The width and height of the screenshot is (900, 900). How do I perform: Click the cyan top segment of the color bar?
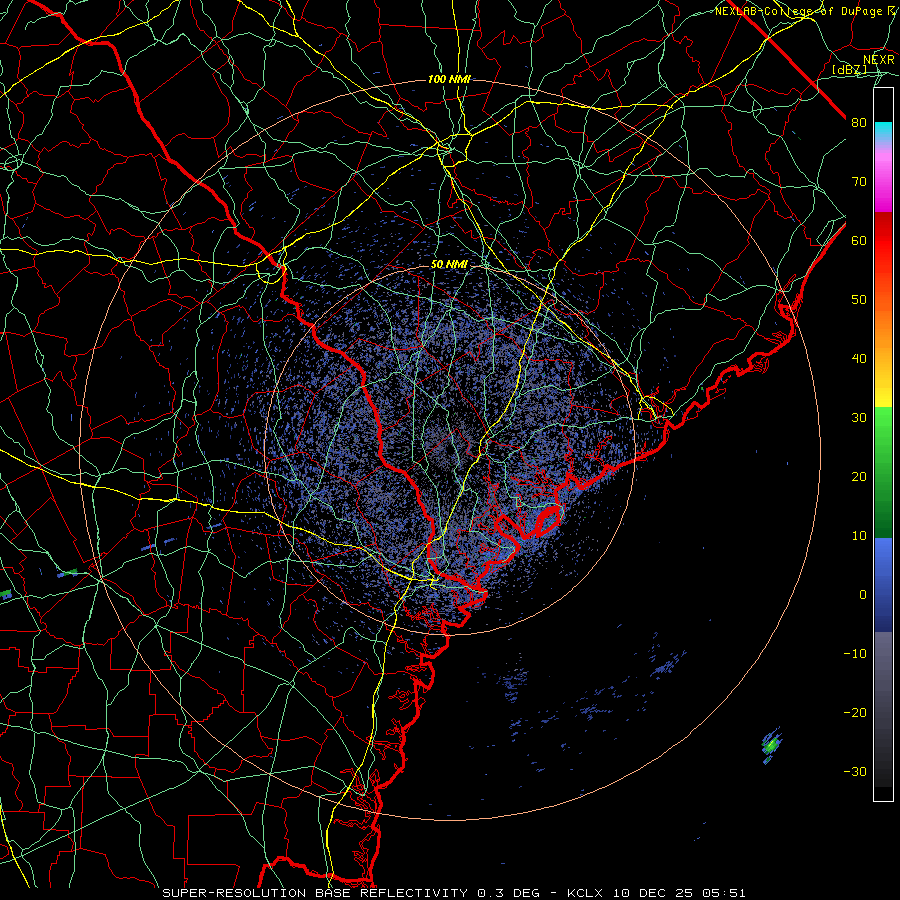tap(883, 131)
